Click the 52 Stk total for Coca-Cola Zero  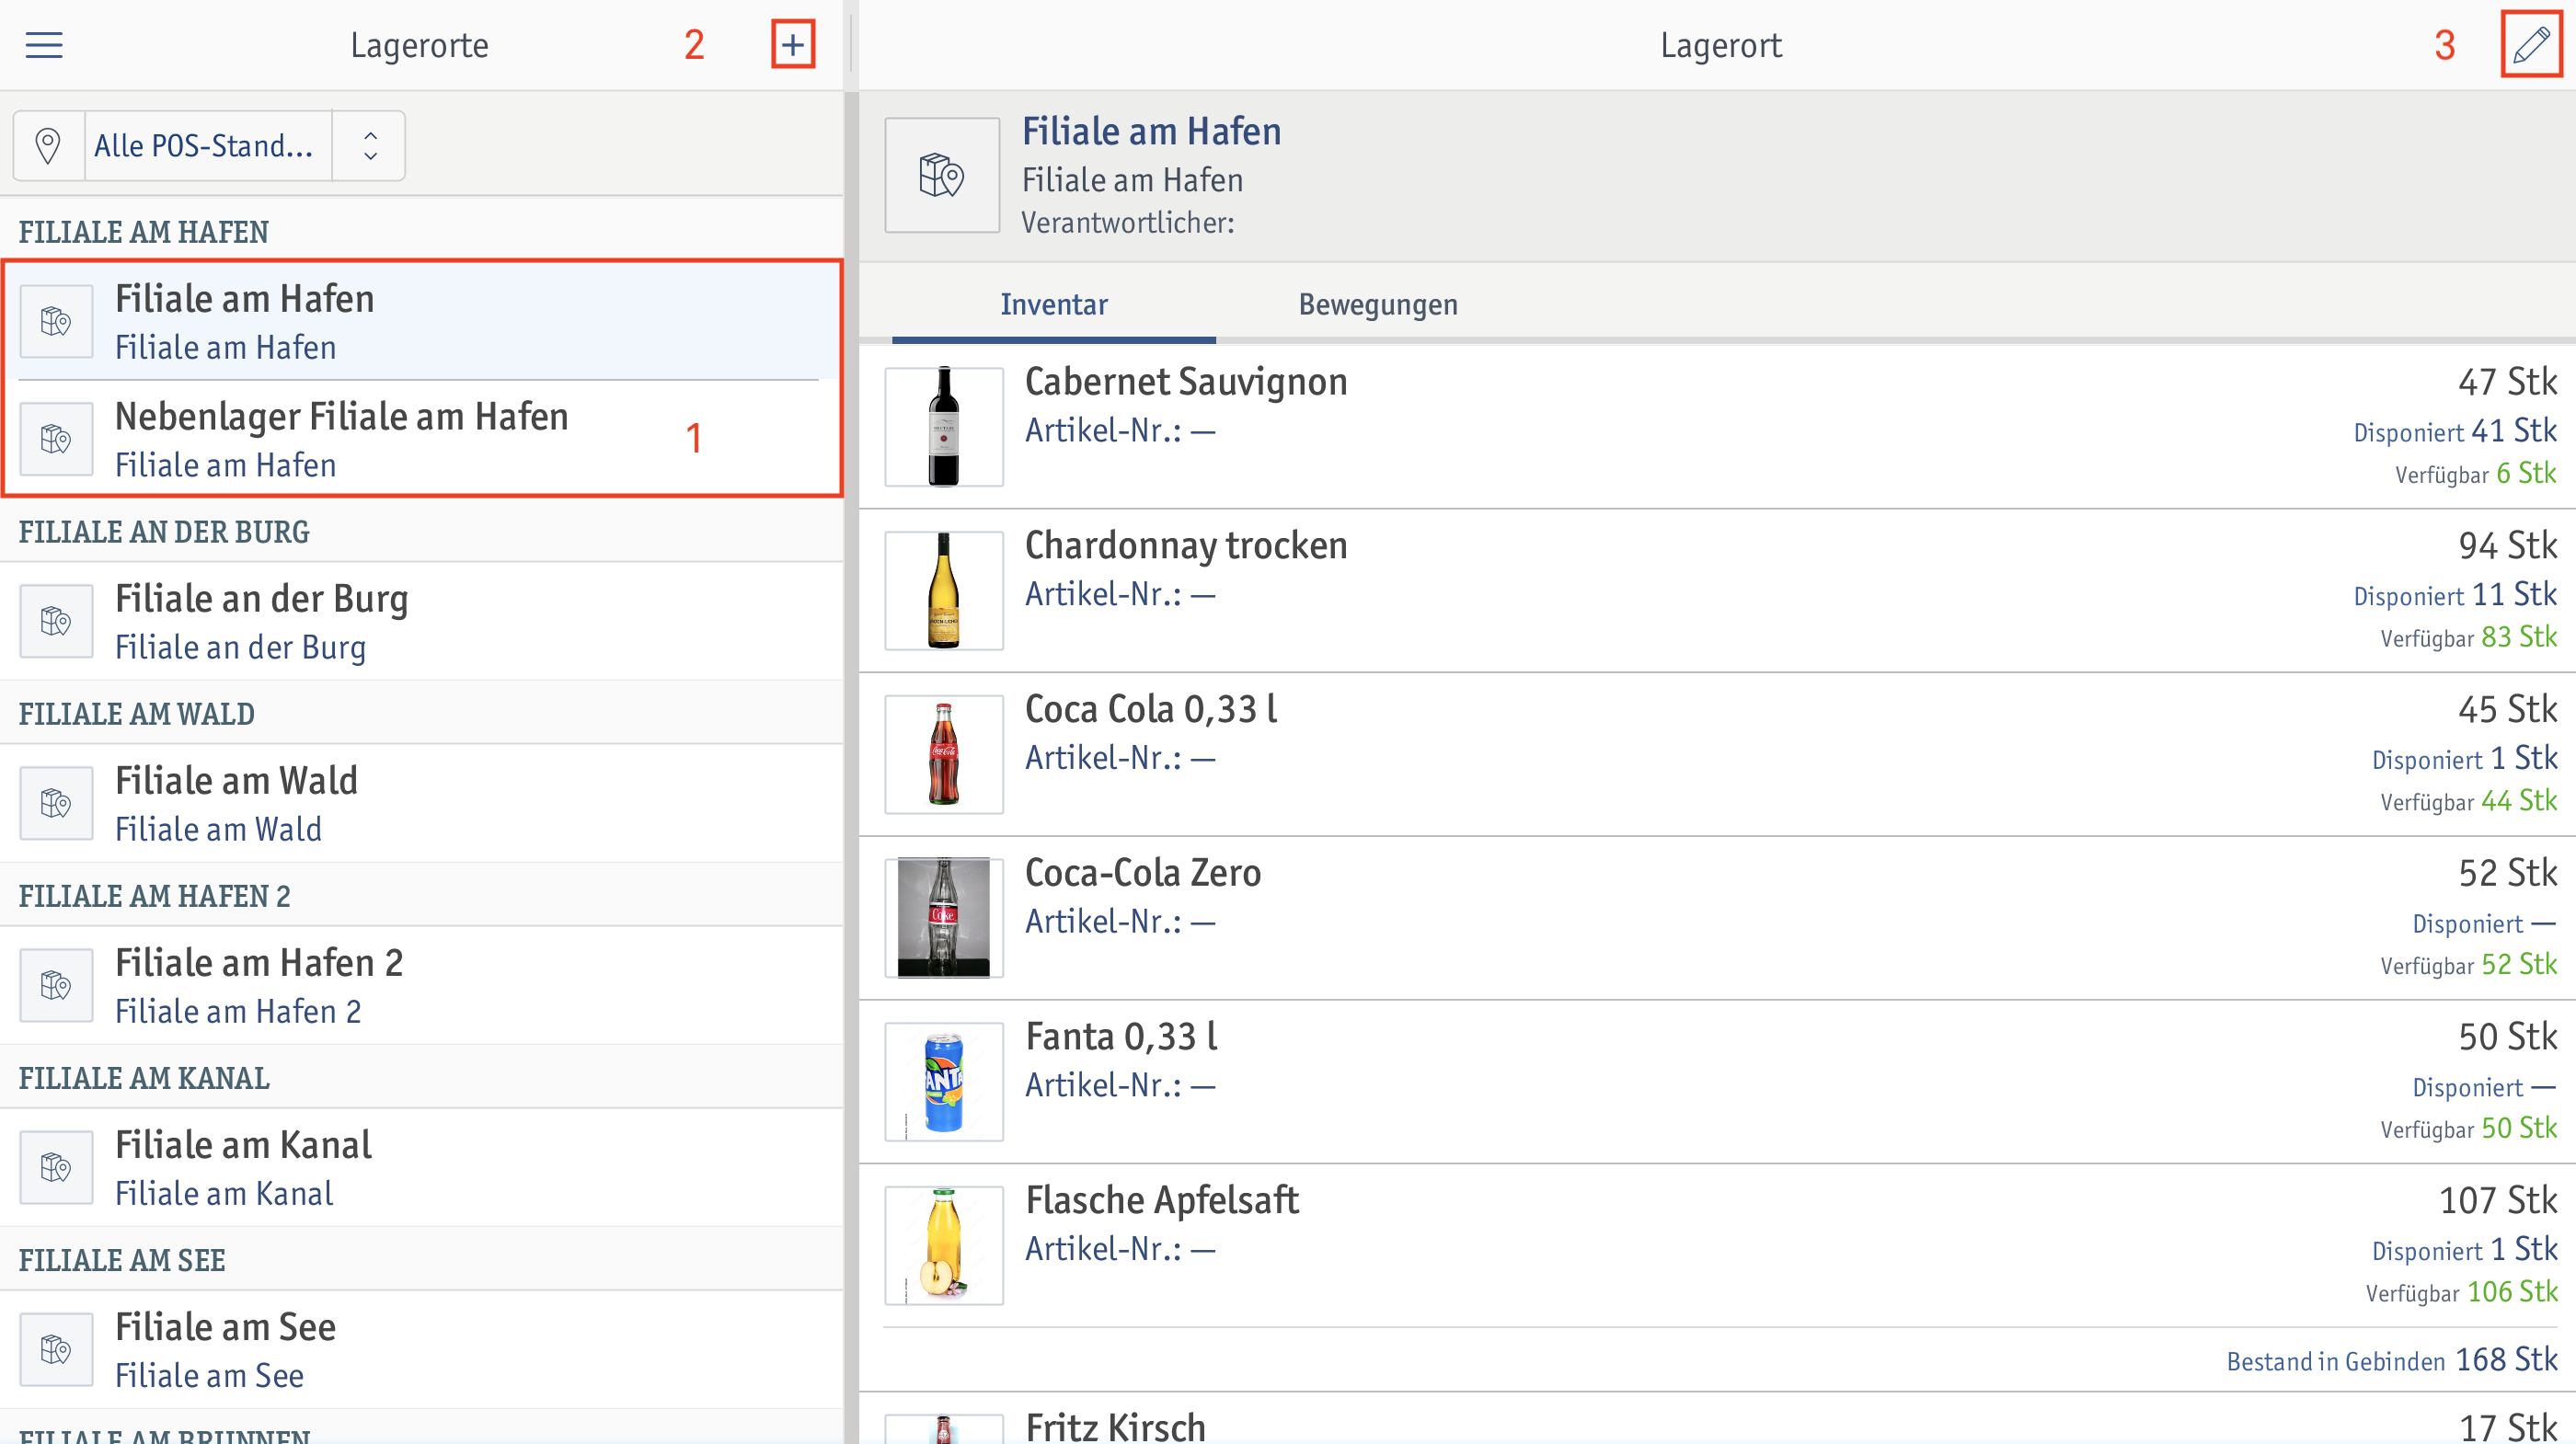coord(2507,873)
